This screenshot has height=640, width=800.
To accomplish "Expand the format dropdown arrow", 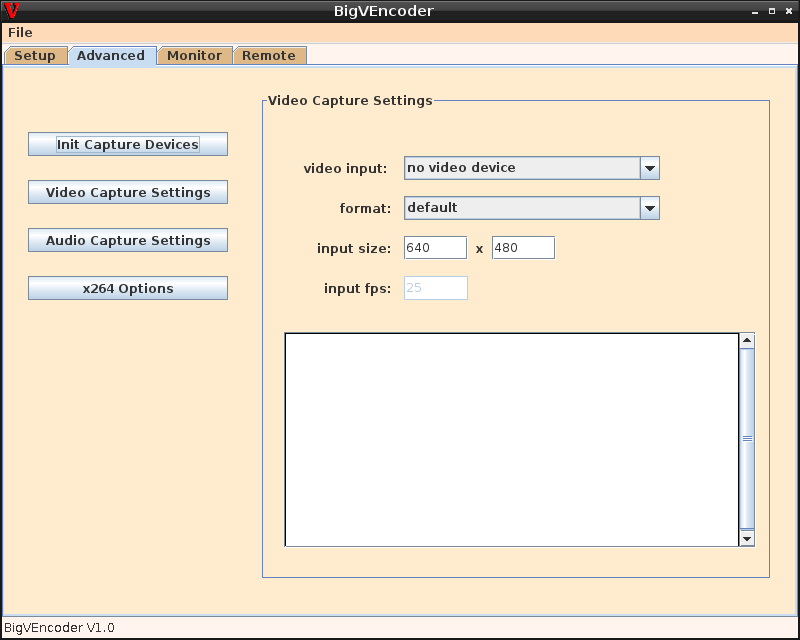I will tap(649, 208).
